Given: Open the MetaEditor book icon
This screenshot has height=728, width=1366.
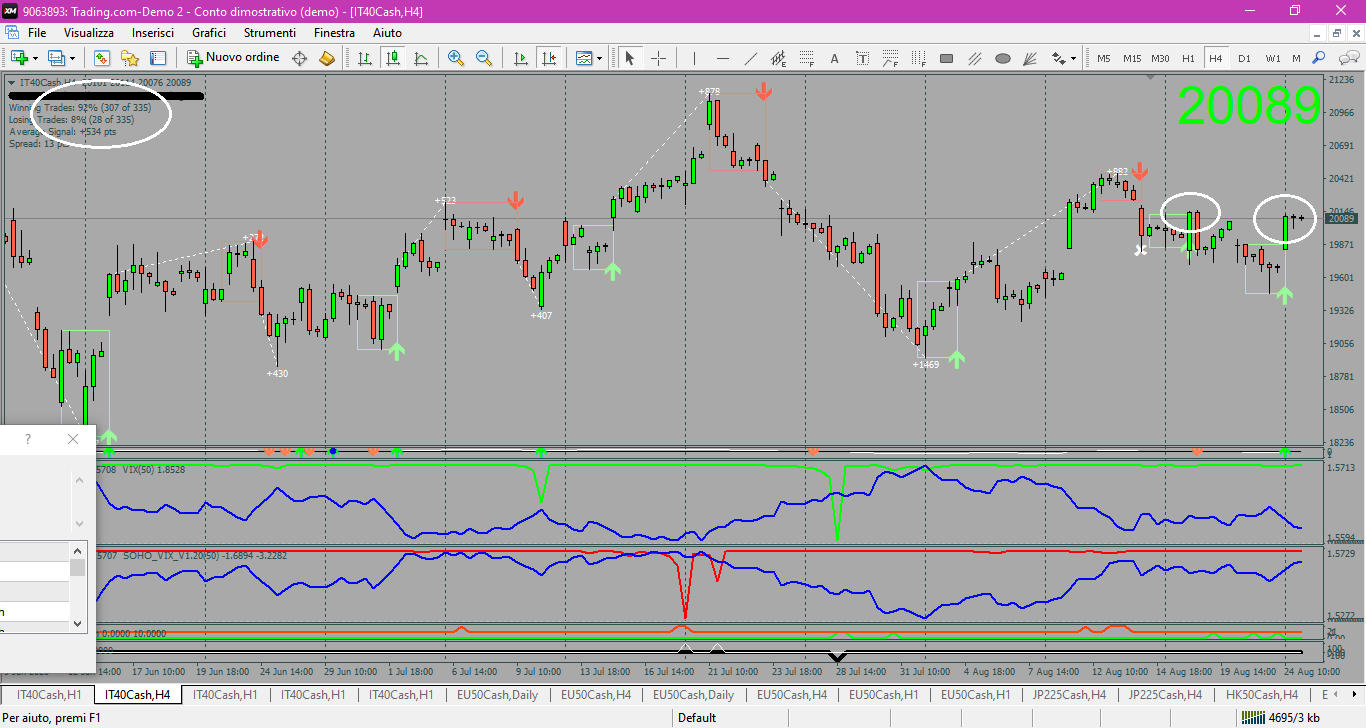Looking at the screenshot, I should coord(327,58).
